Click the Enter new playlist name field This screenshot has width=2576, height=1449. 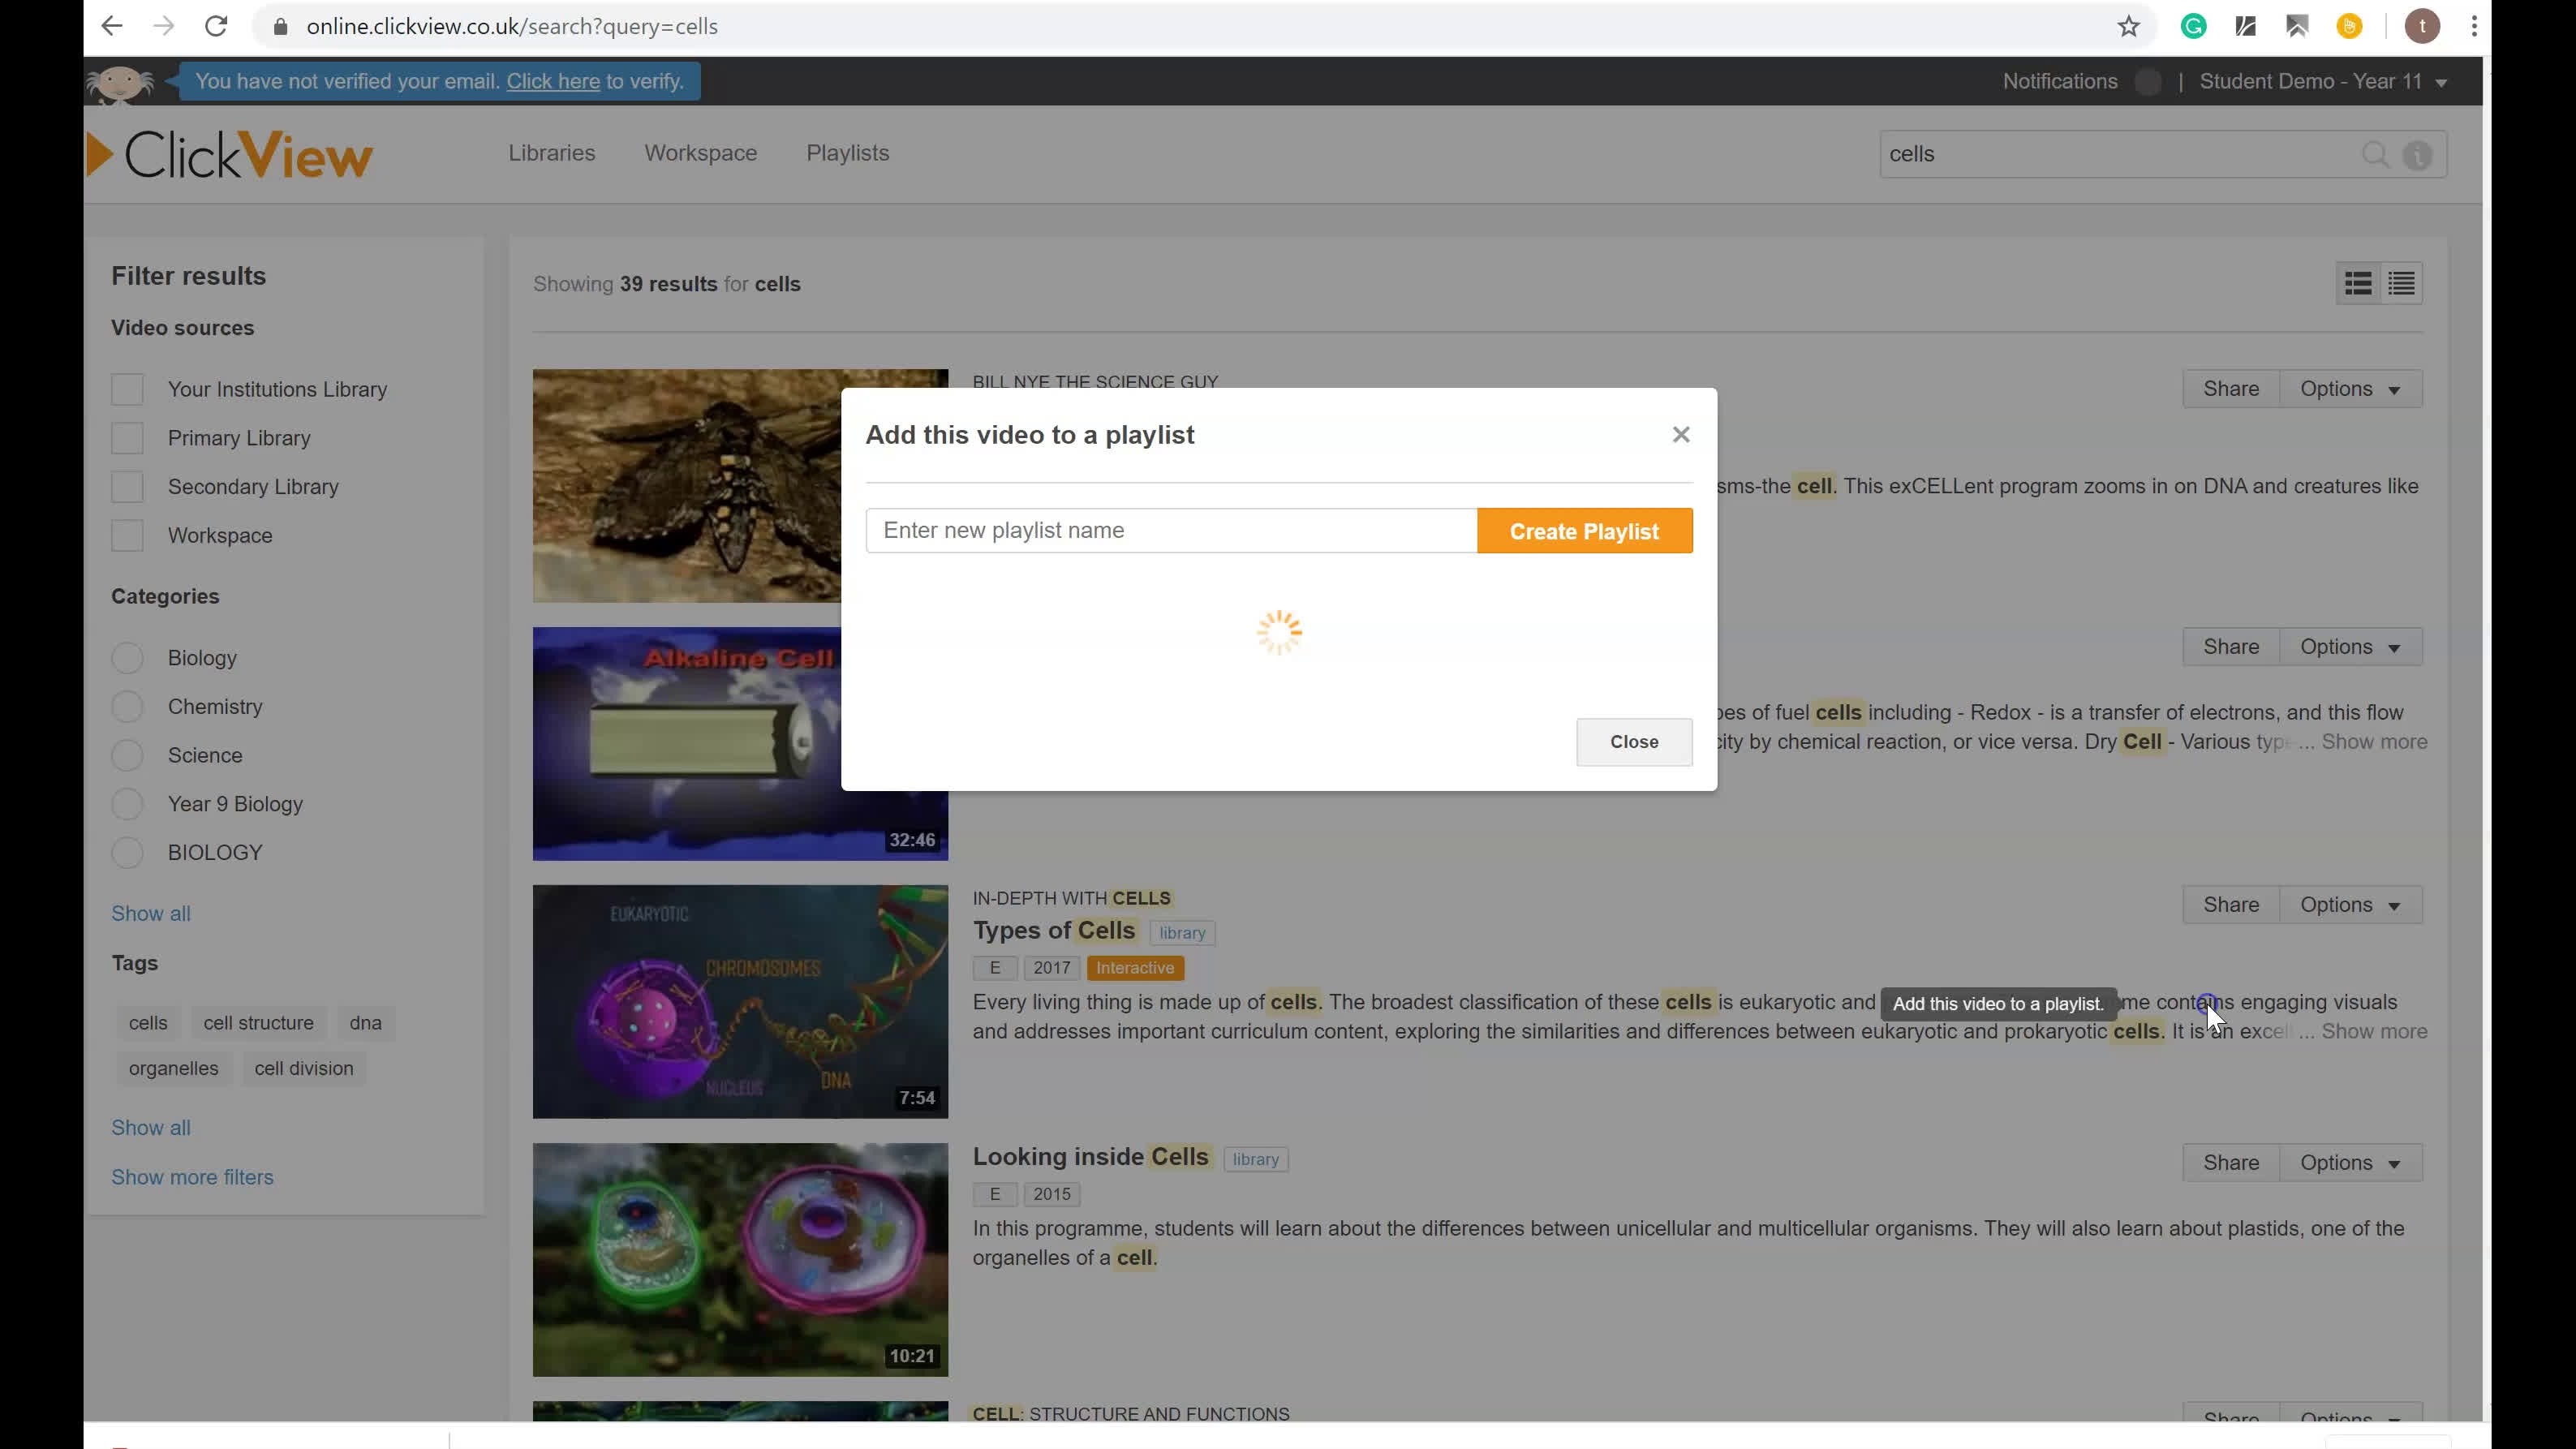point(1170,530)
